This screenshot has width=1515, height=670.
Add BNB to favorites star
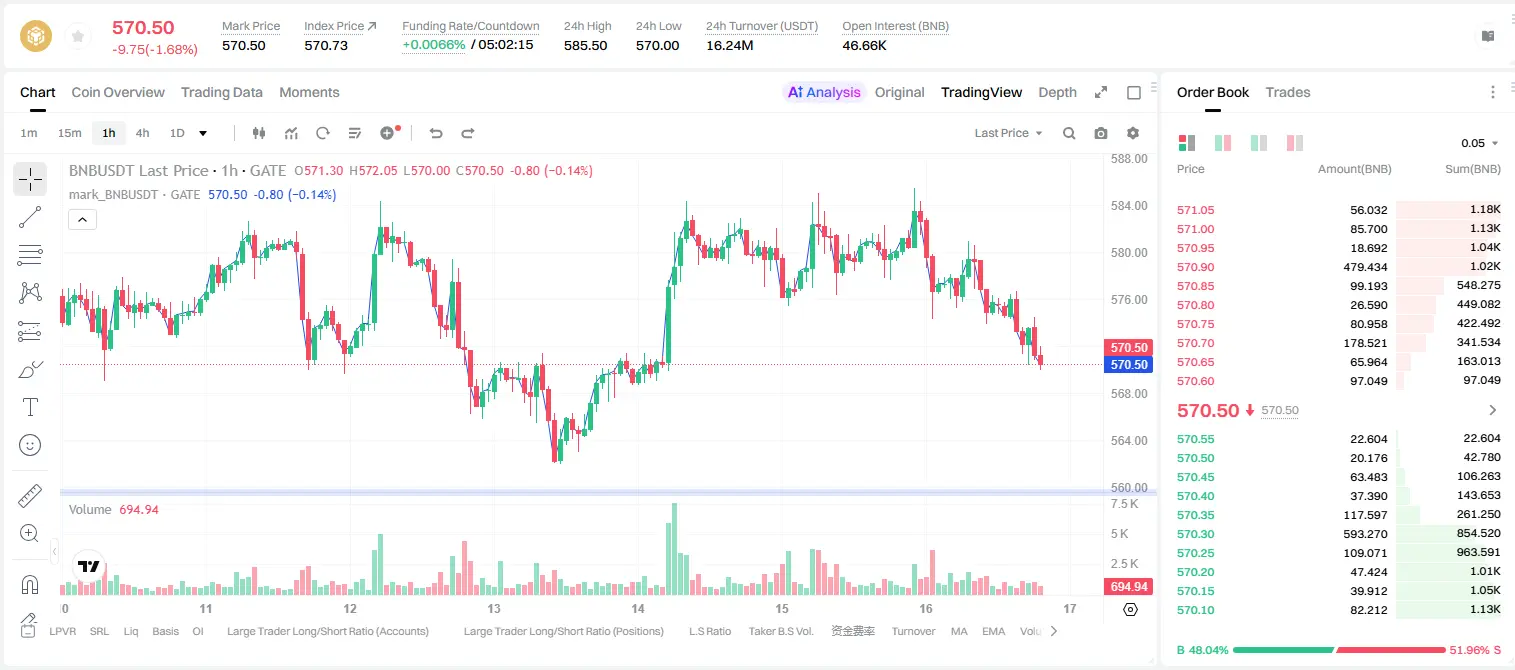point(77,37)
